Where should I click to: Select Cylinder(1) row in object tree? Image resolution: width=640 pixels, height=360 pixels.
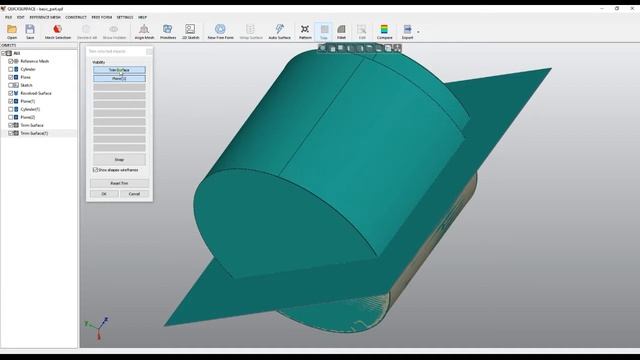(30, 109)
